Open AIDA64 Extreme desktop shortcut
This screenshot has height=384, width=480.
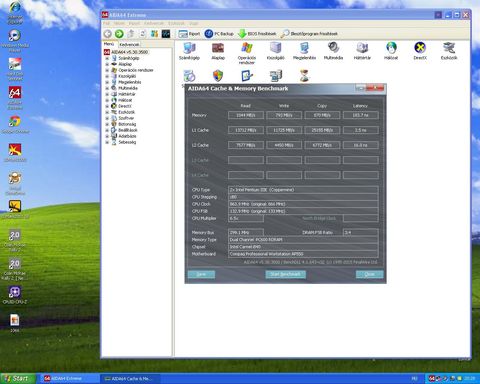tap(15, 98)
